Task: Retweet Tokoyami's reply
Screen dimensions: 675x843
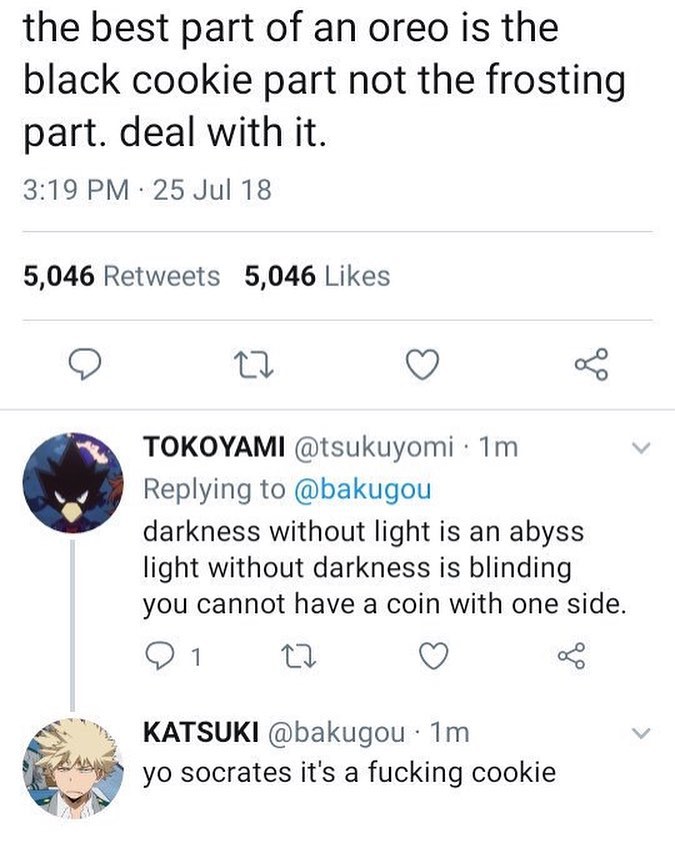Action: (293, 656)
